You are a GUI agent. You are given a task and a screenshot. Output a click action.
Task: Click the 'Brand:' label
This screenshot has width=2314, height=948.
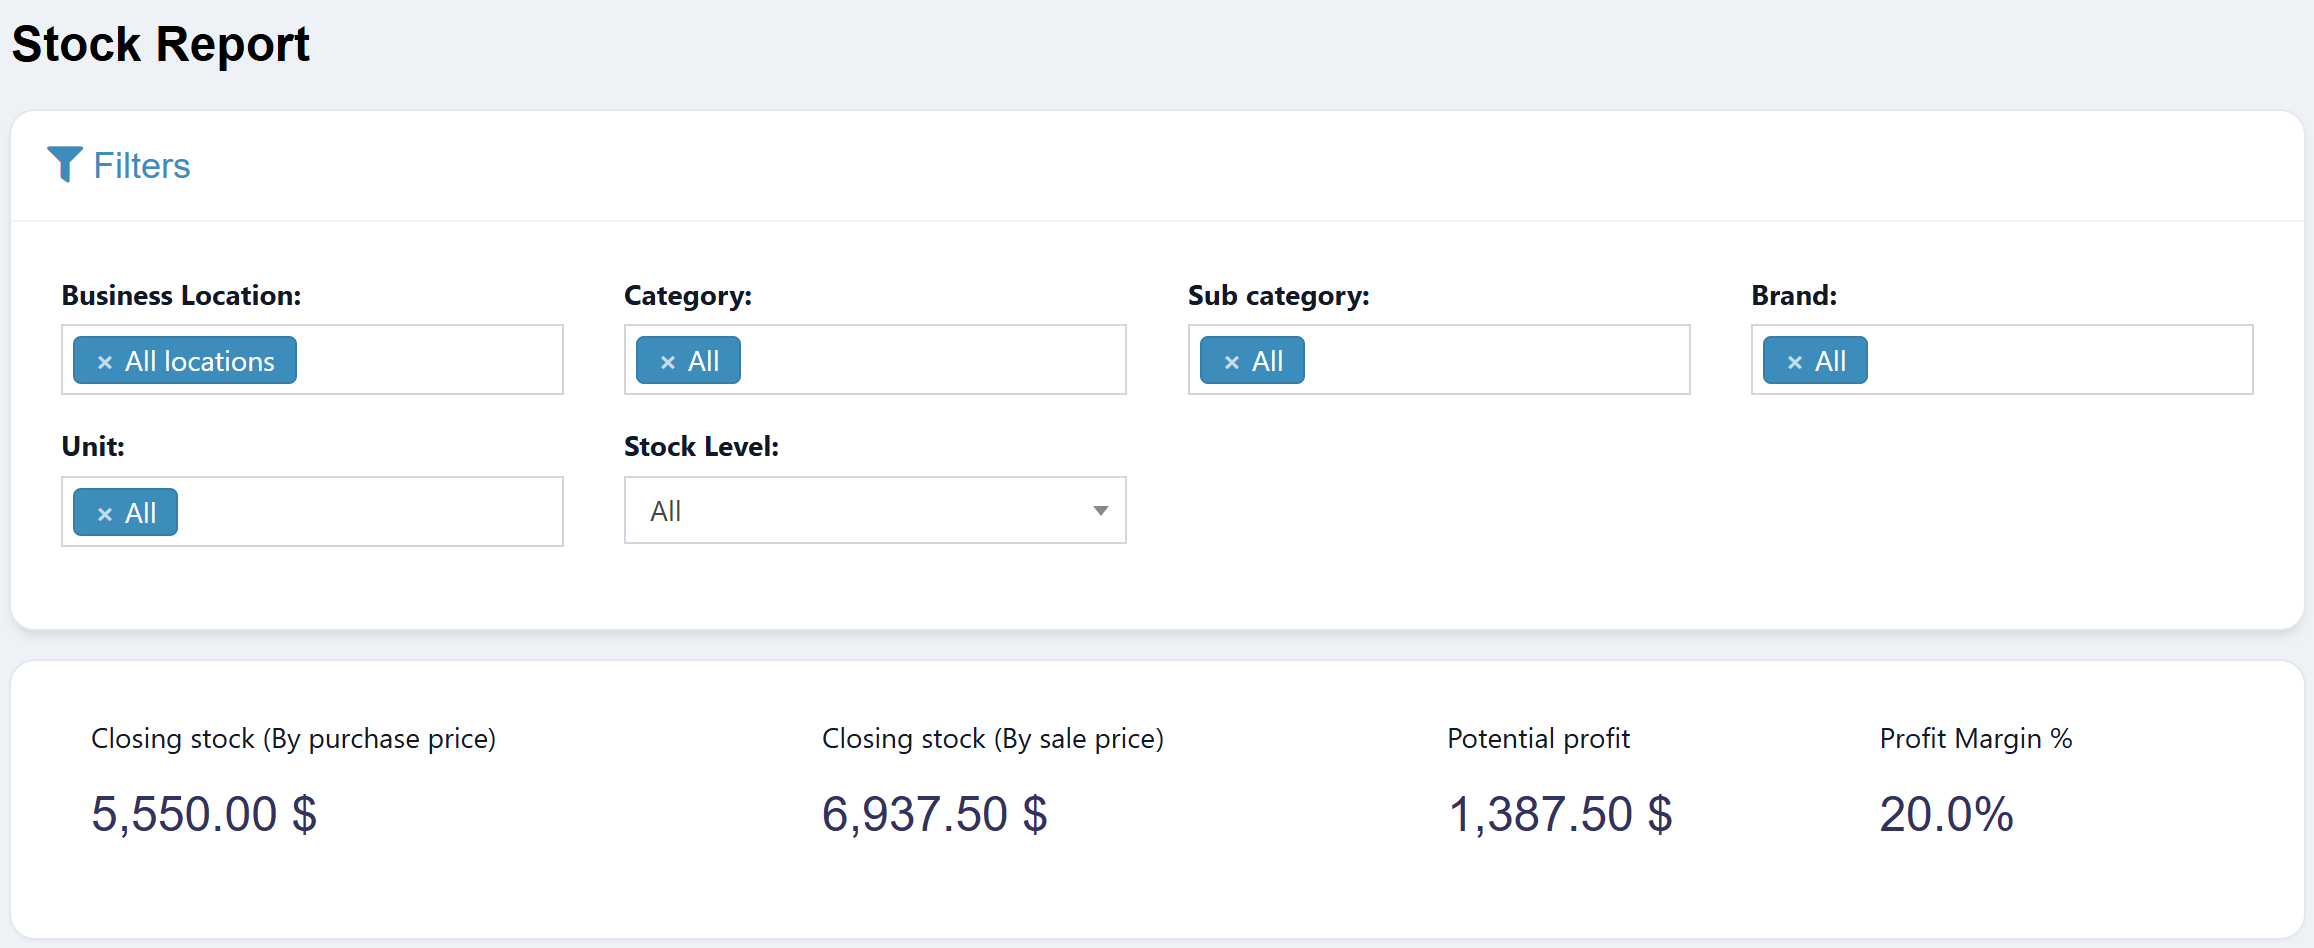pyautogui.click(x=1794, y=295)
